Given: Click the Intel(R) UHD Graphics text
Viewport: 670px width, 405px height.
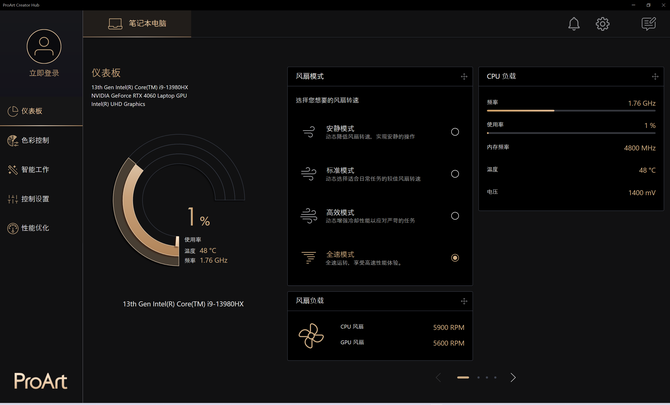Looking at the screenshot, I should pos(118,104).
